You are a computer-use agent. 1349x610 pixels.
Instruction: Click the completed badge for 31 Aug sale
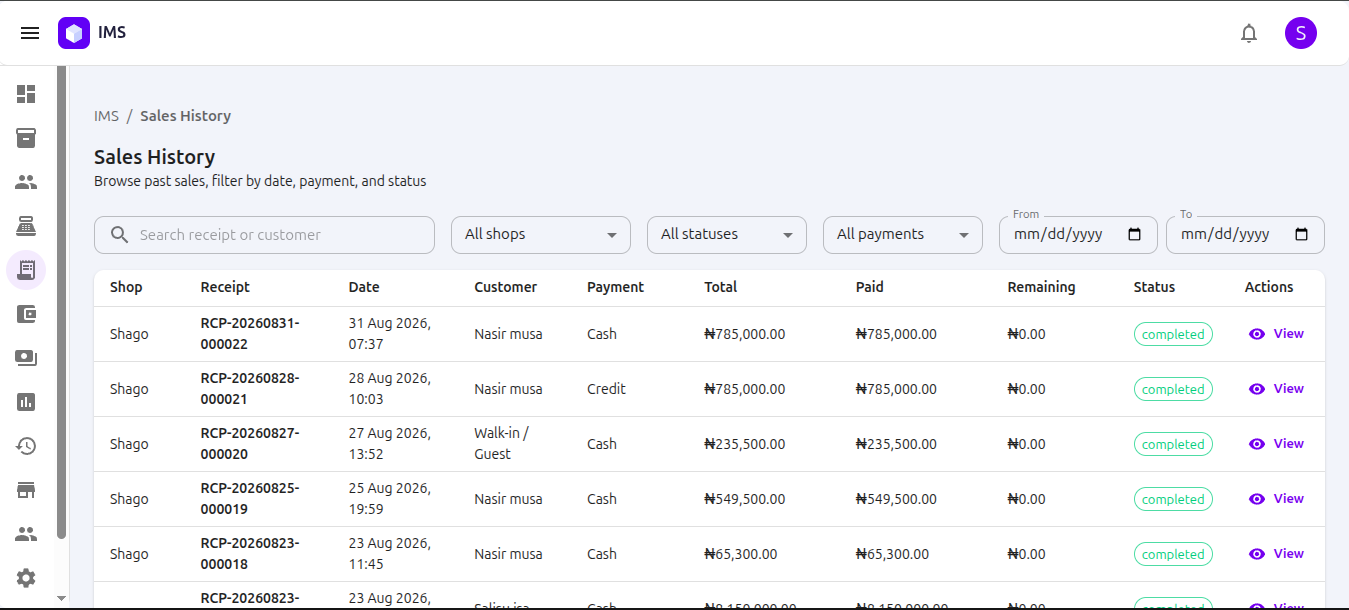coord(1173,334)
